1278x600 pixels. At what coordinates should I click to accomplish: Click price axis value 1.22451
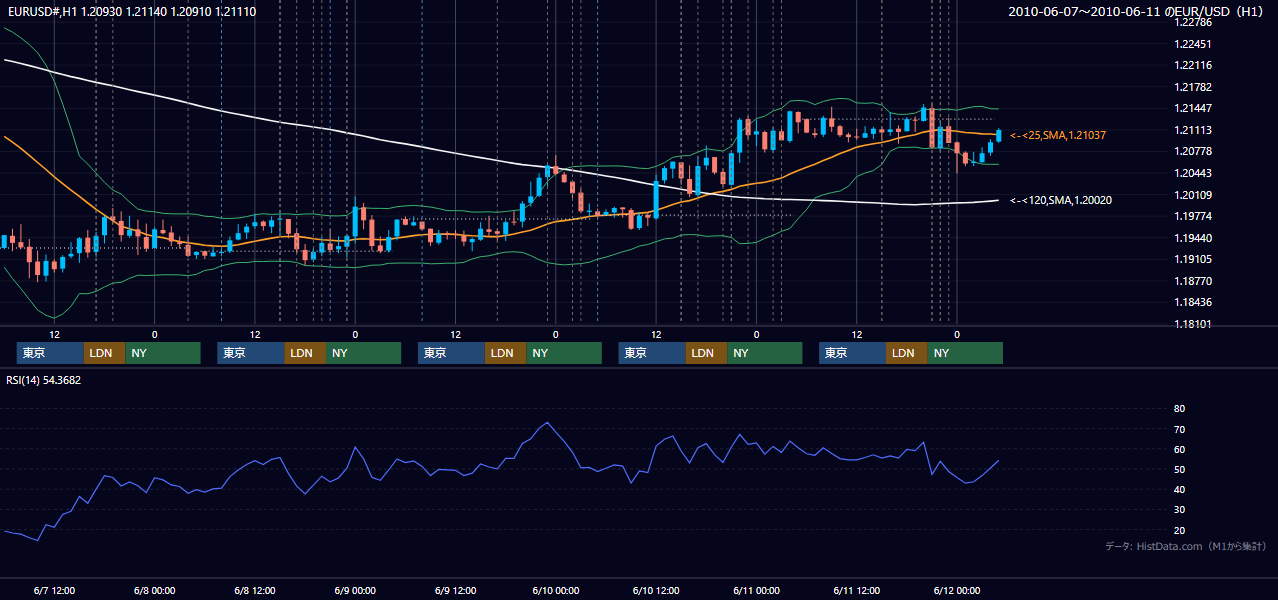tap(1193, 44)
